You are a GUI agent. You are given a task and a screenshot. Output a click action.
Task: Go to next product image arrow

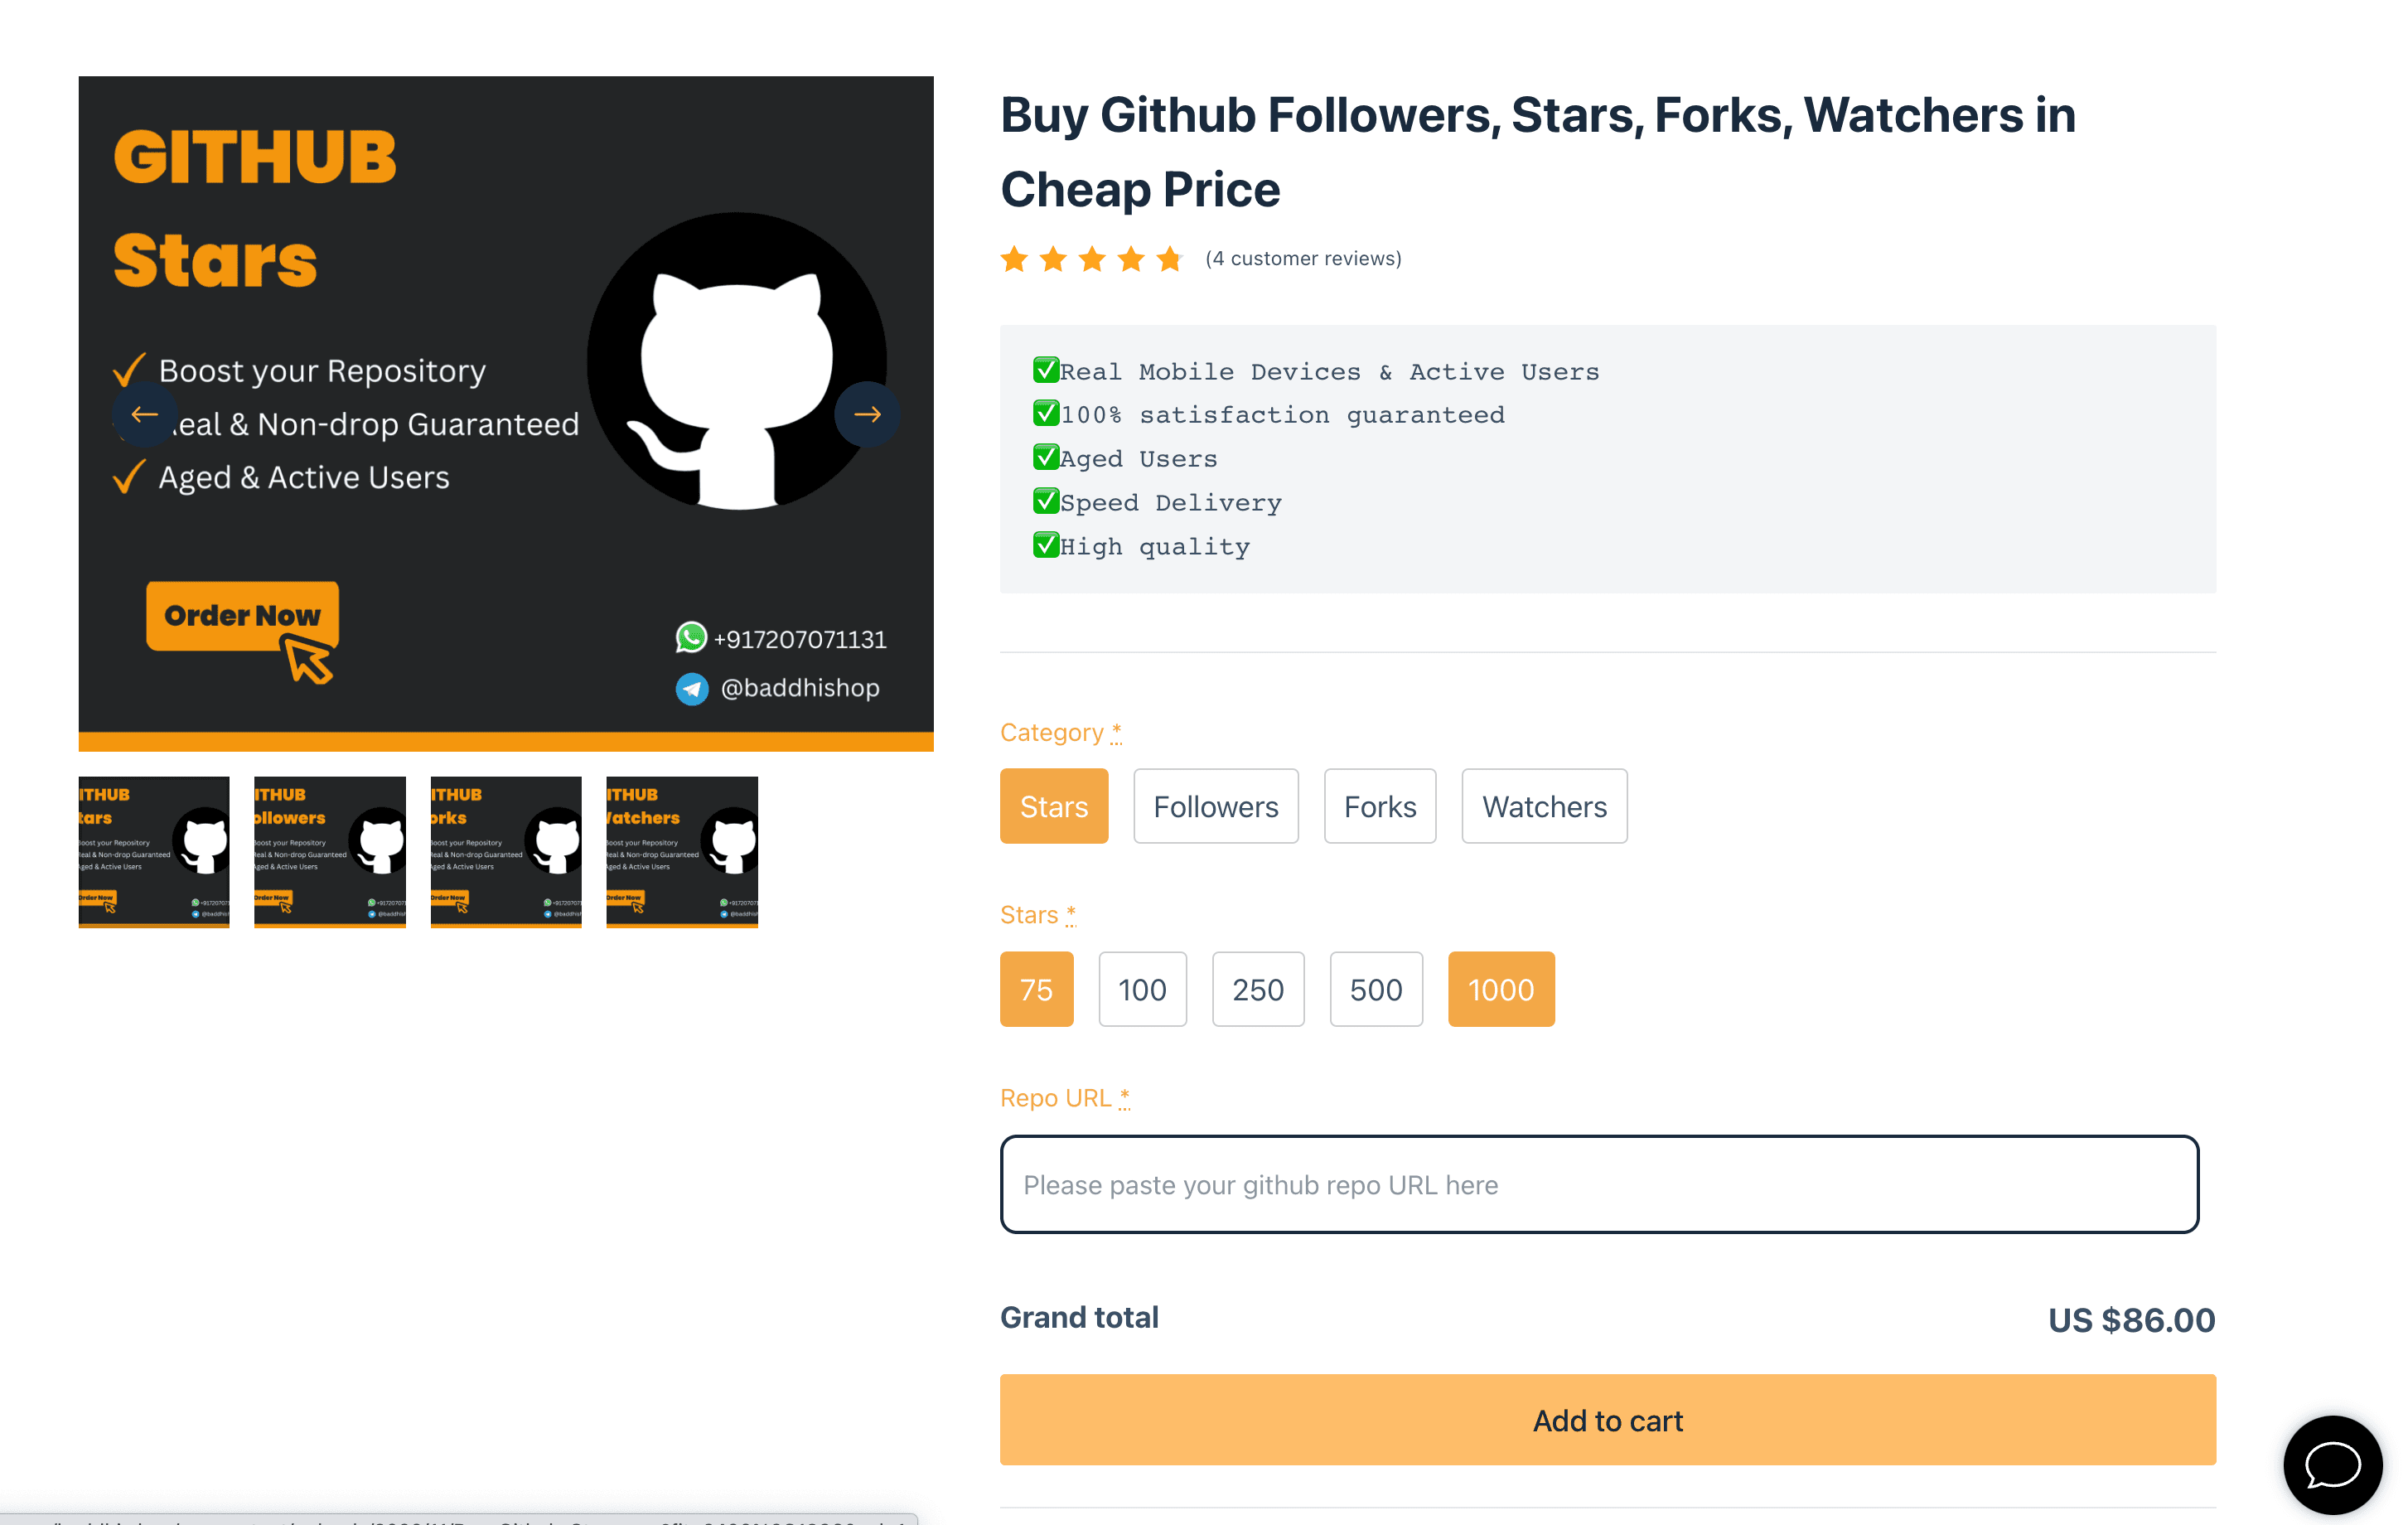(x=867, y=414)
